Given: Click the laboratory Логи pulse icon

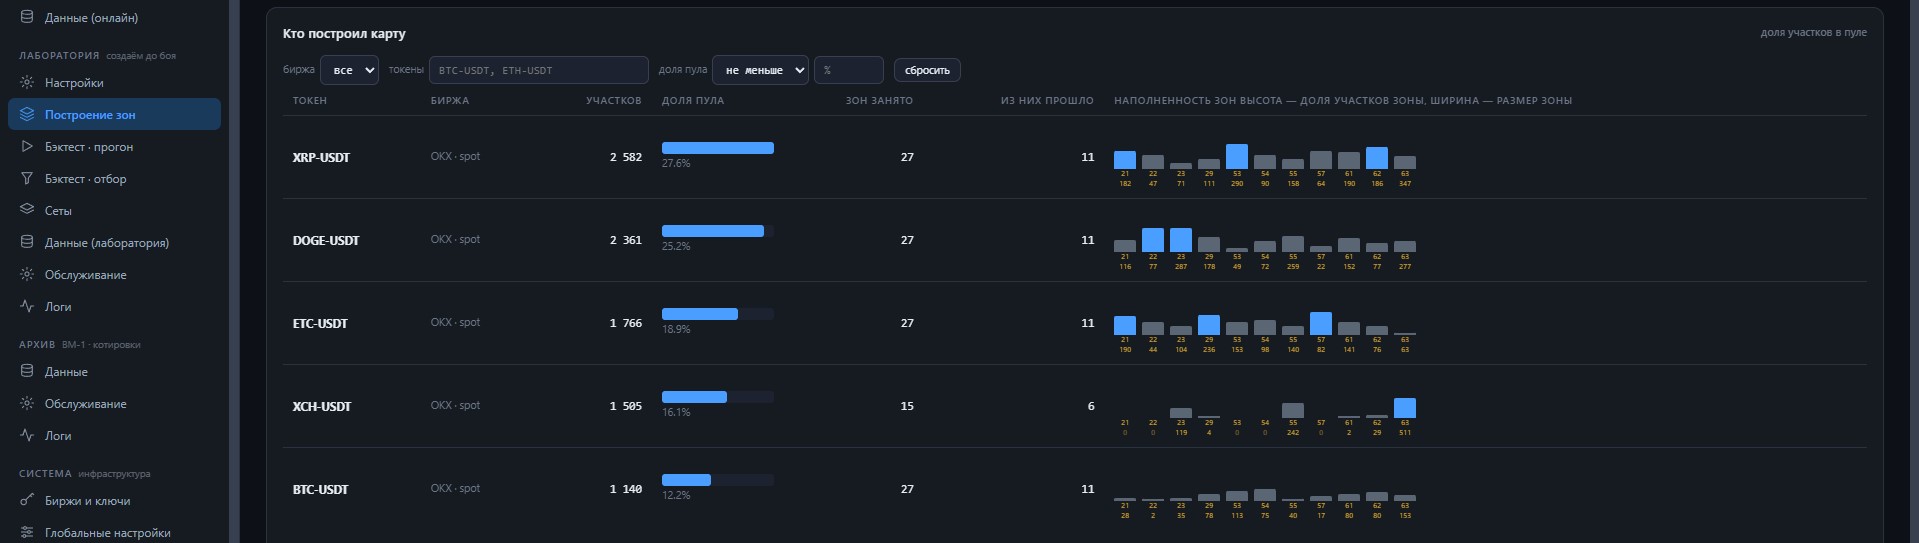Looking at the screenshot, I should coord(27,306).
